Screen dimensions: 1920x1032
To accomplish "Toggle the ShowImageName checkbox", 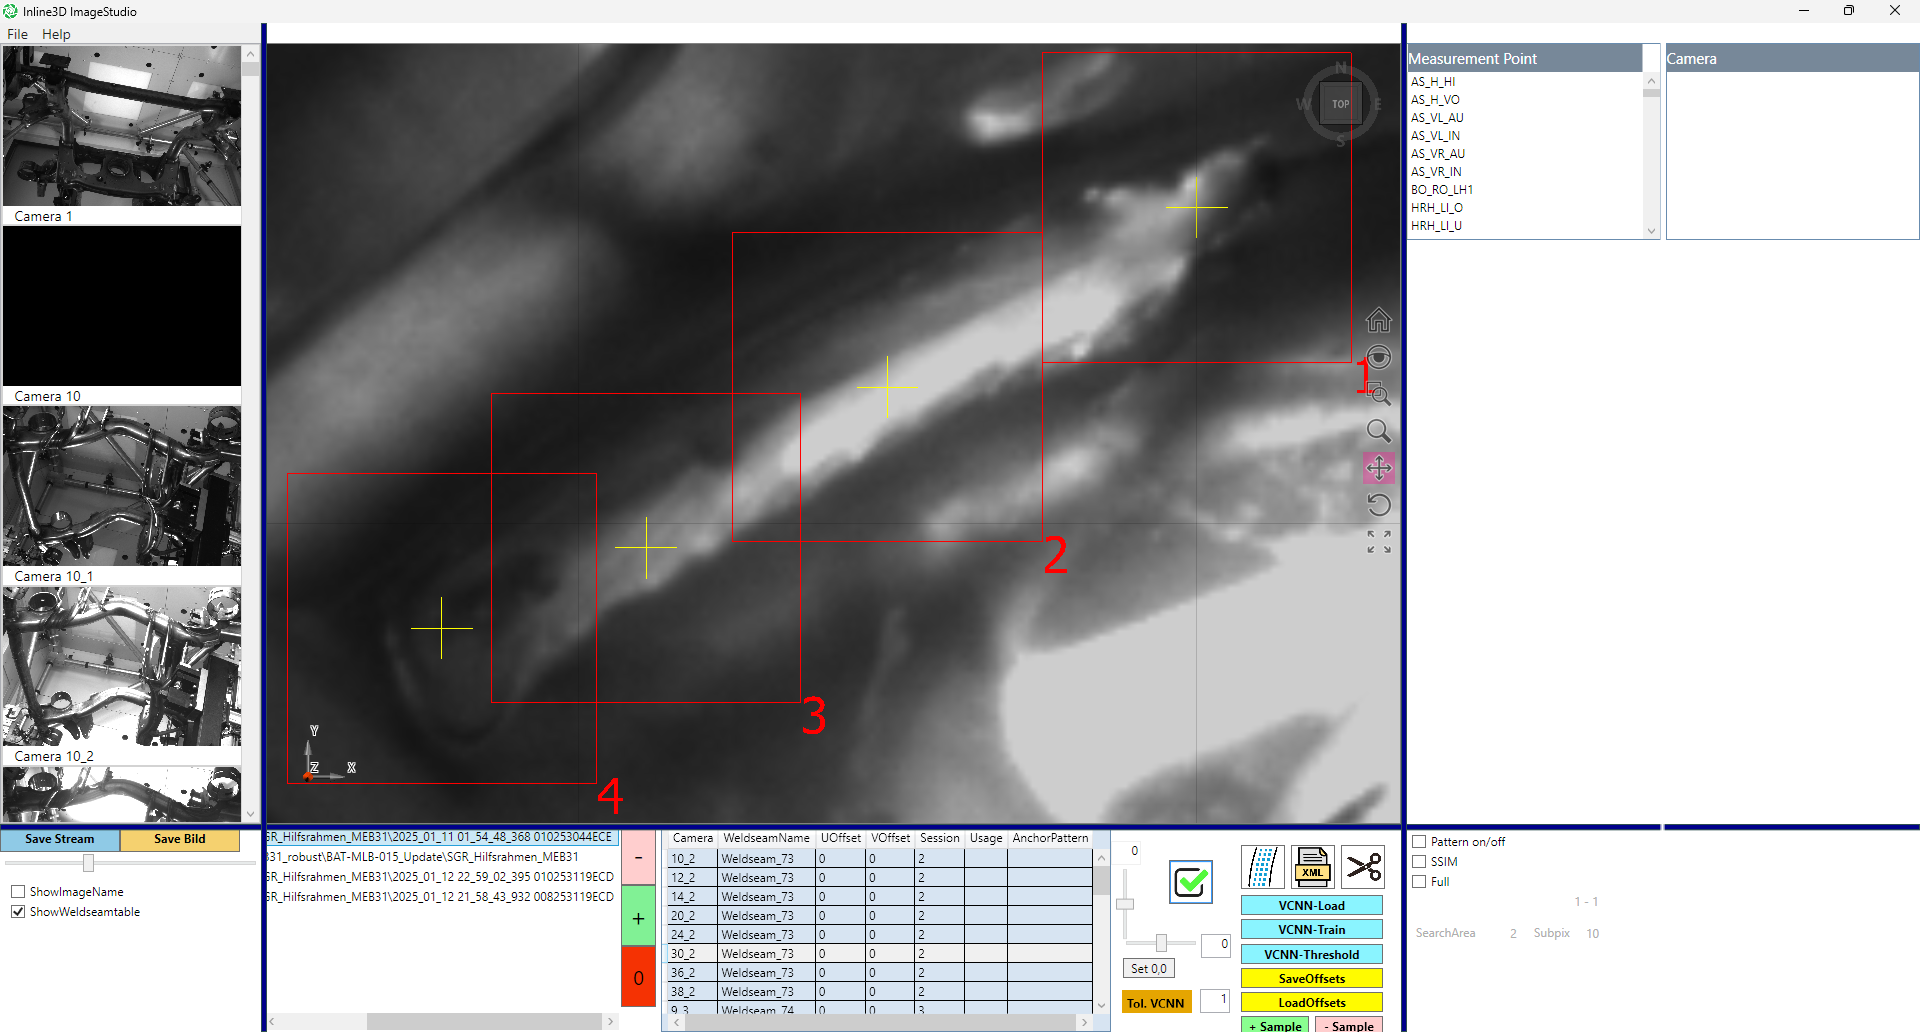I will tap(18, 892).
